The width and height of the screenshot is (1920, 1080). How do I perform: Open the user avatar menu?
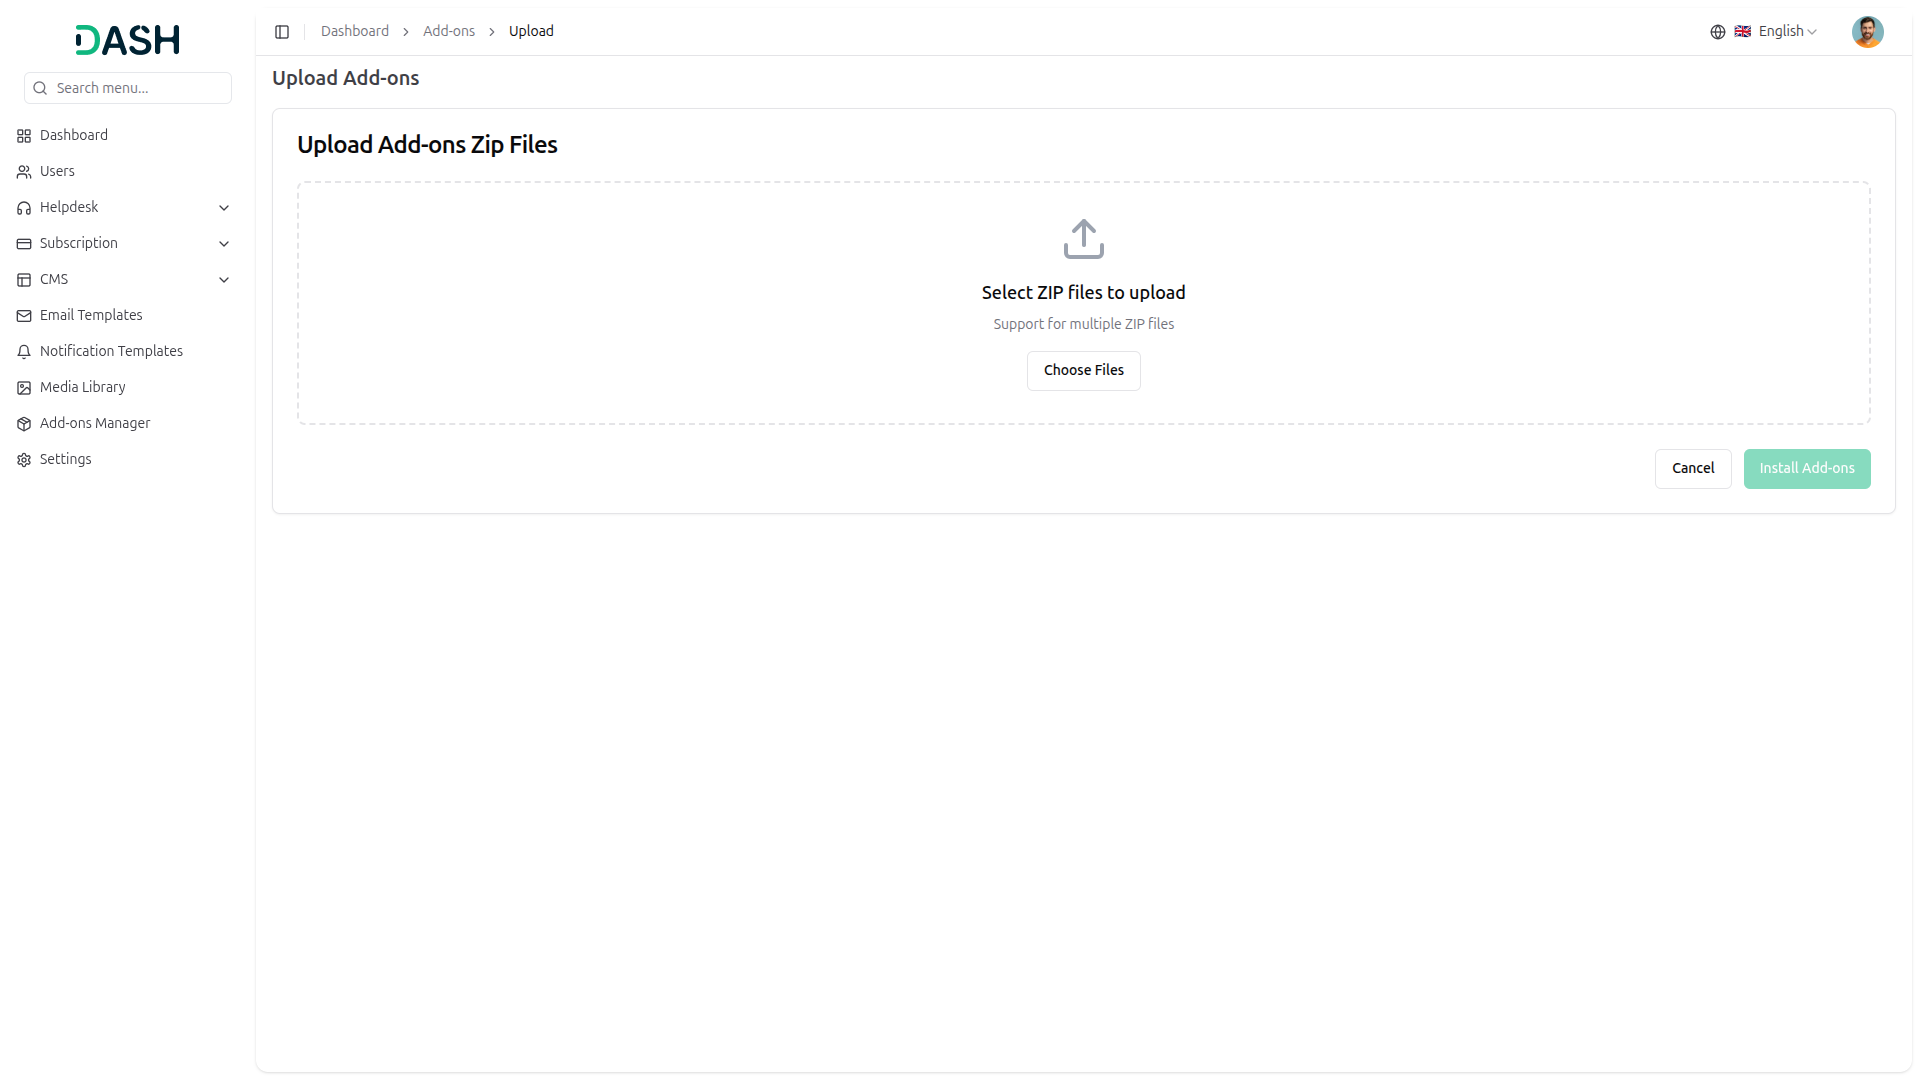click(1866, 32)
